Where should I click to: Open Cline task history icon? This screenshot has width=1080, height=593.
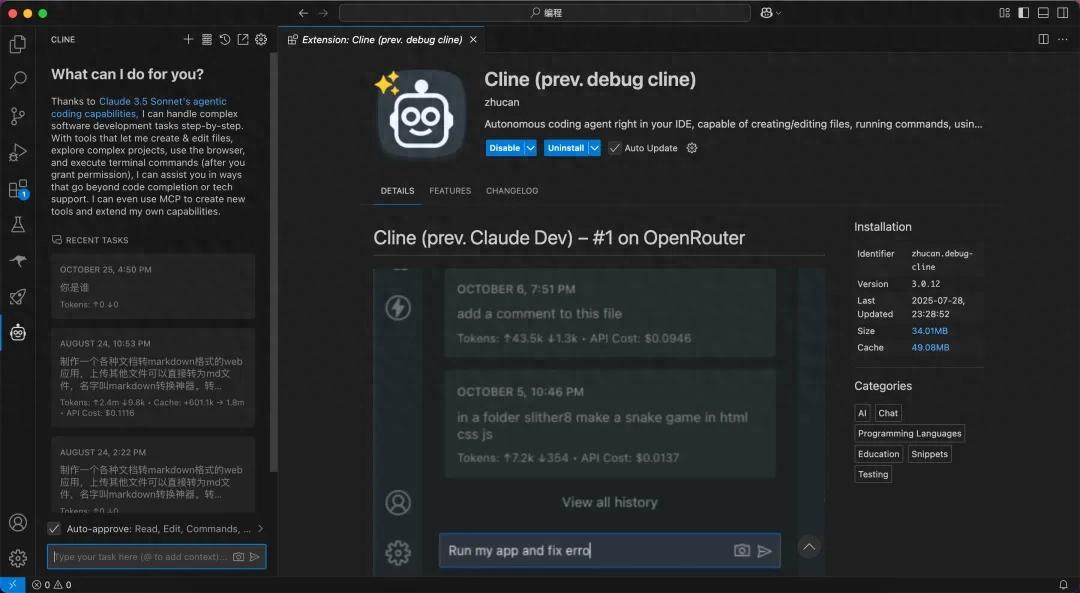coord(225,39)
